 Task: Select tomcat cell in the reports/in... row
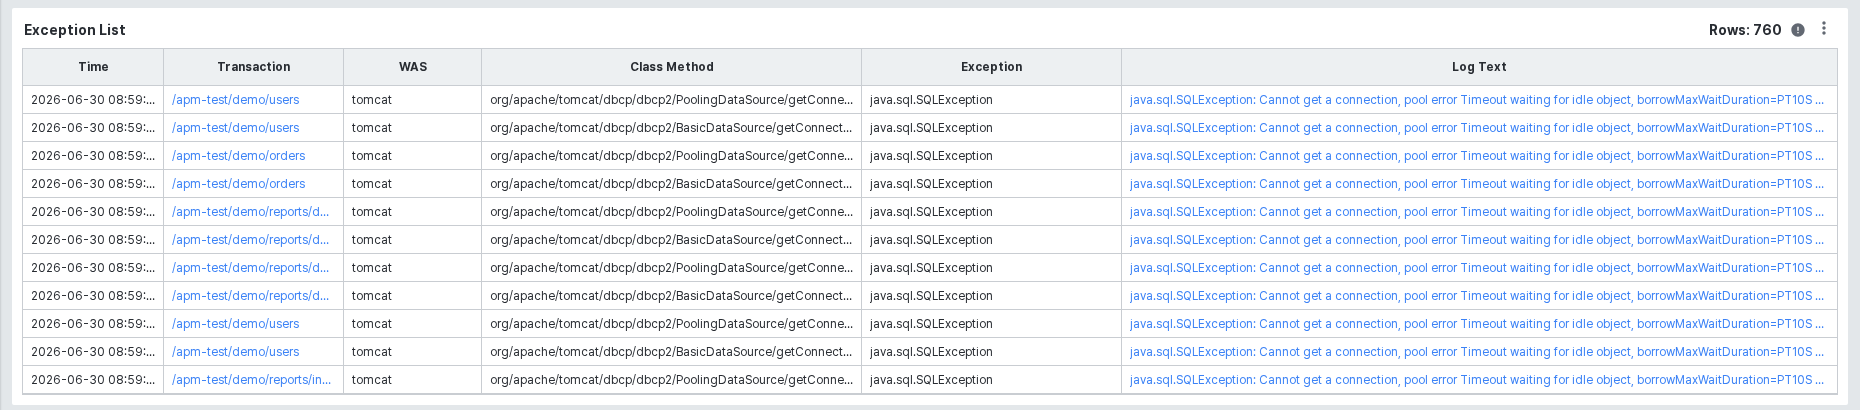point(413,380)
